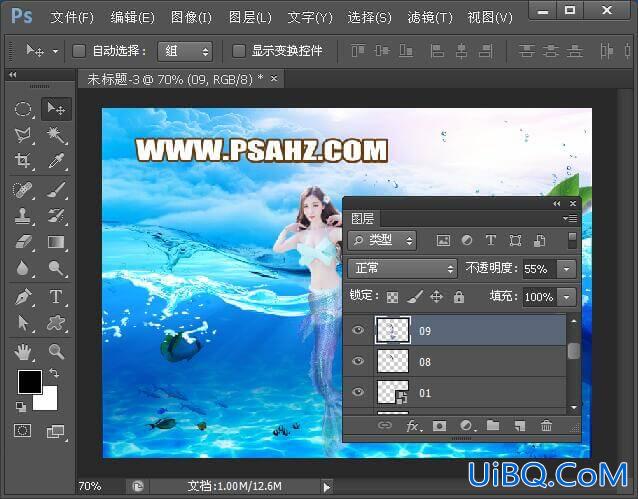Open the File menu
638x499 pixels.
(x=72, y=18)
